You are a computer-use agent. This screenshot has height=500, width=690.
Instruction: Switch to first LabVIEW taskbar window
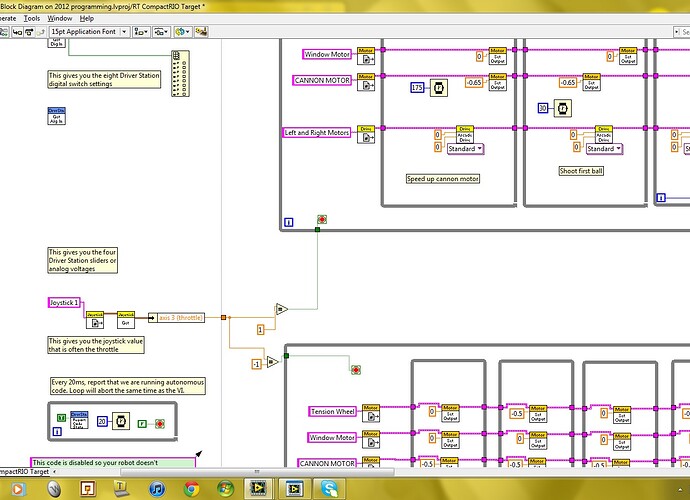pyautogui.click(x=258, y=489)
